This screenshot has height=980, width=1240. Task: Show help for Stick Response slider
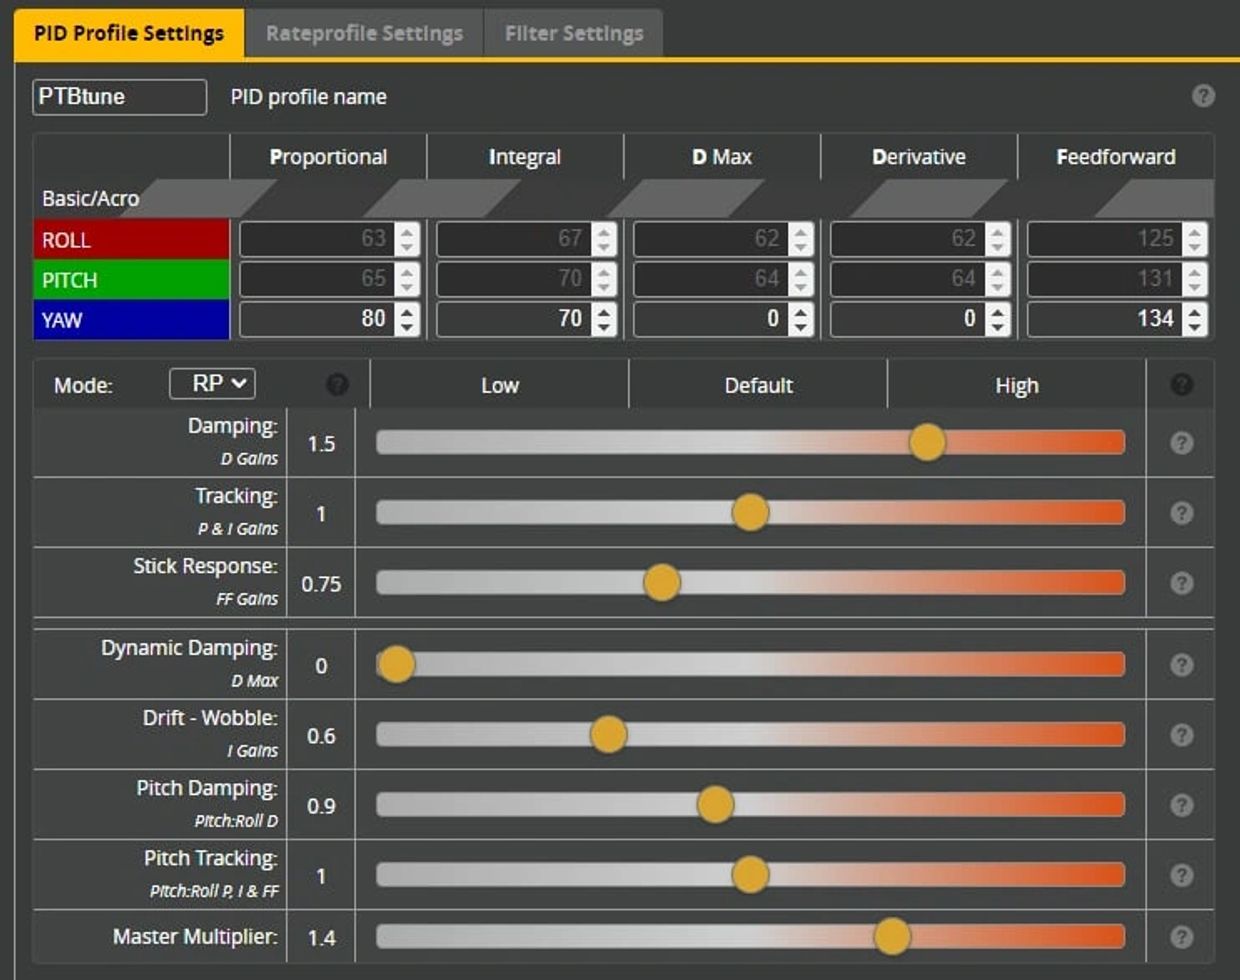[1181, 583]
